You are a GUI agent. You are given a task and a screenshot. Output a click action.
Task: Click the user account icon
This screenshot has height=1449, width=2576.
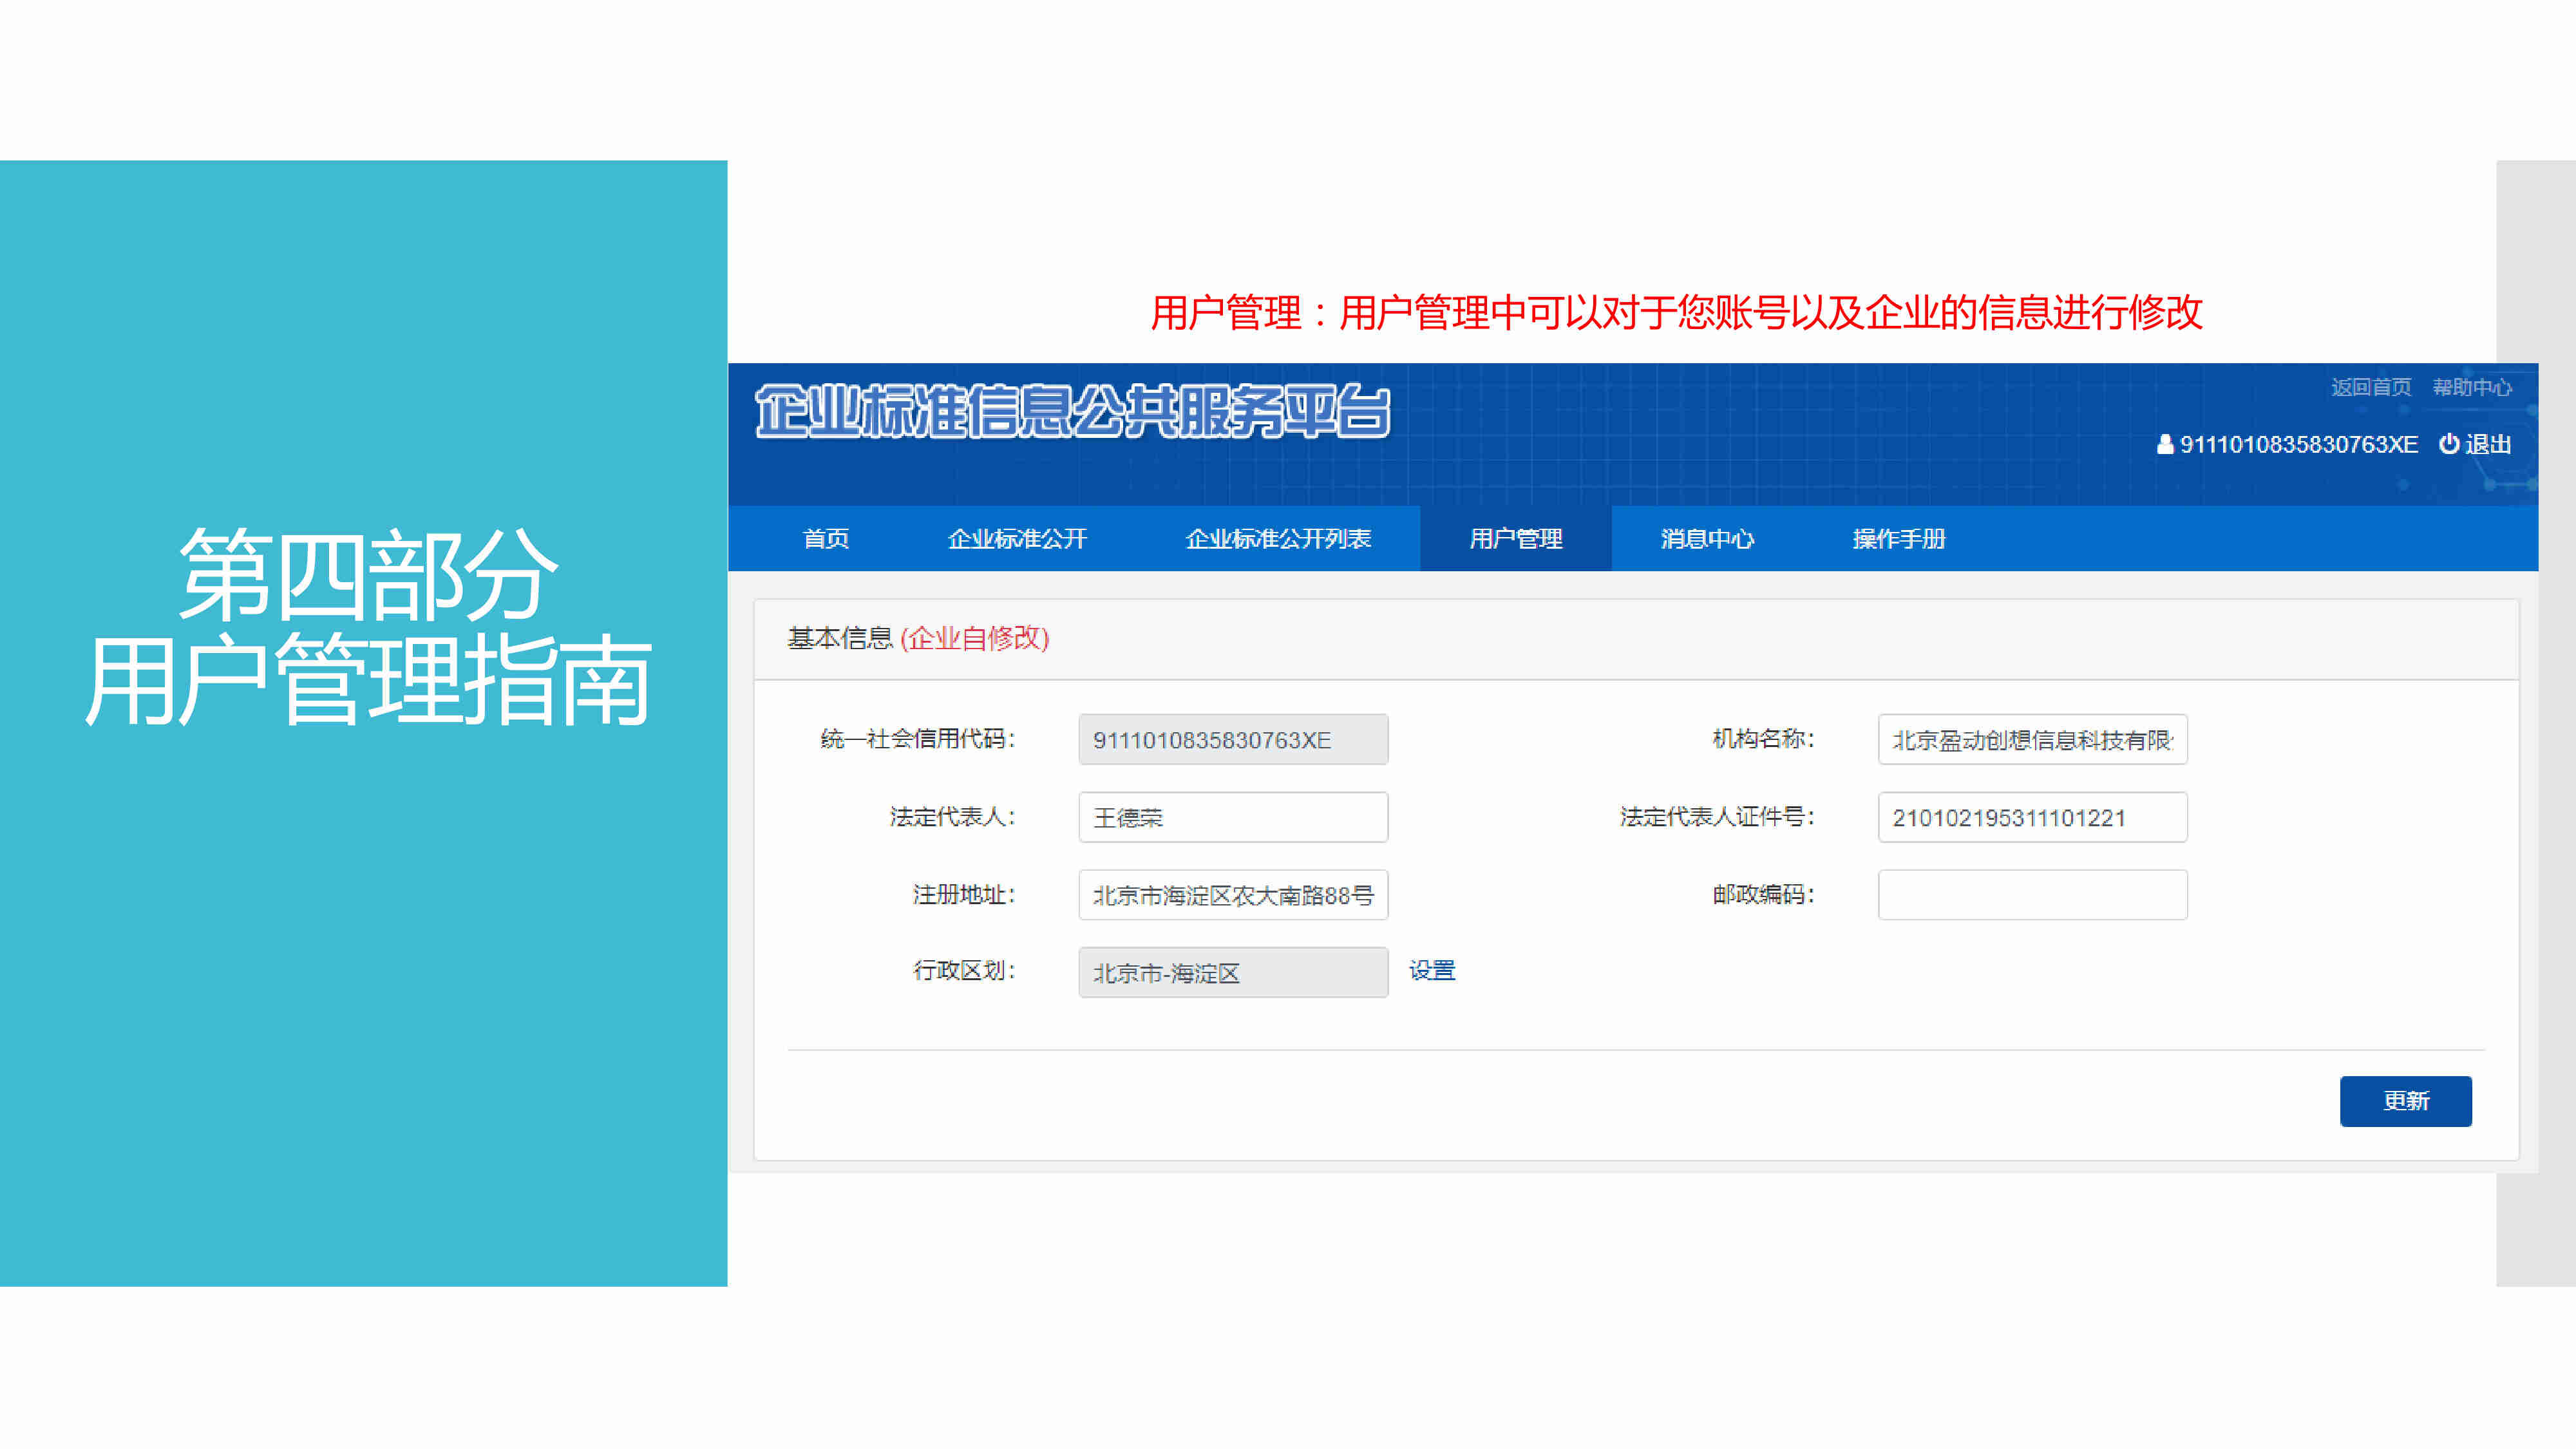[2165, 444]
